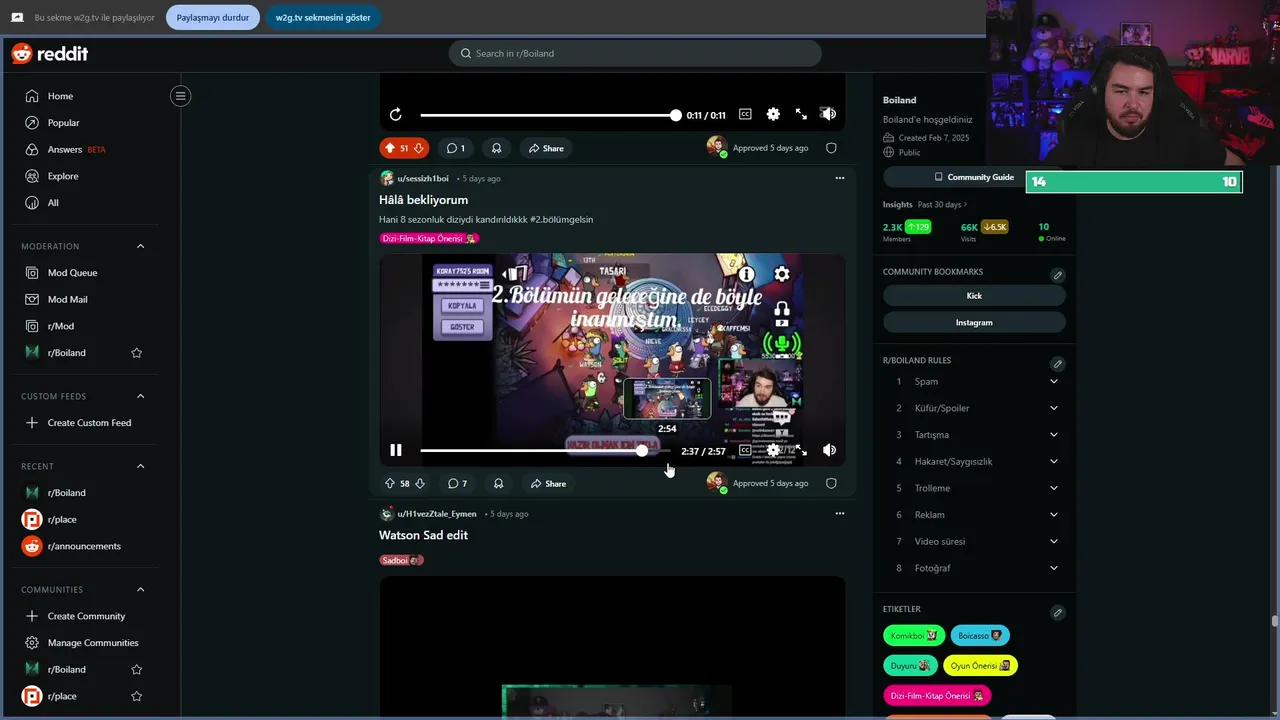Open All in the sidebar
Image resolution: width=1280 pixels, height=720 pixels.
tap(53, 203)
